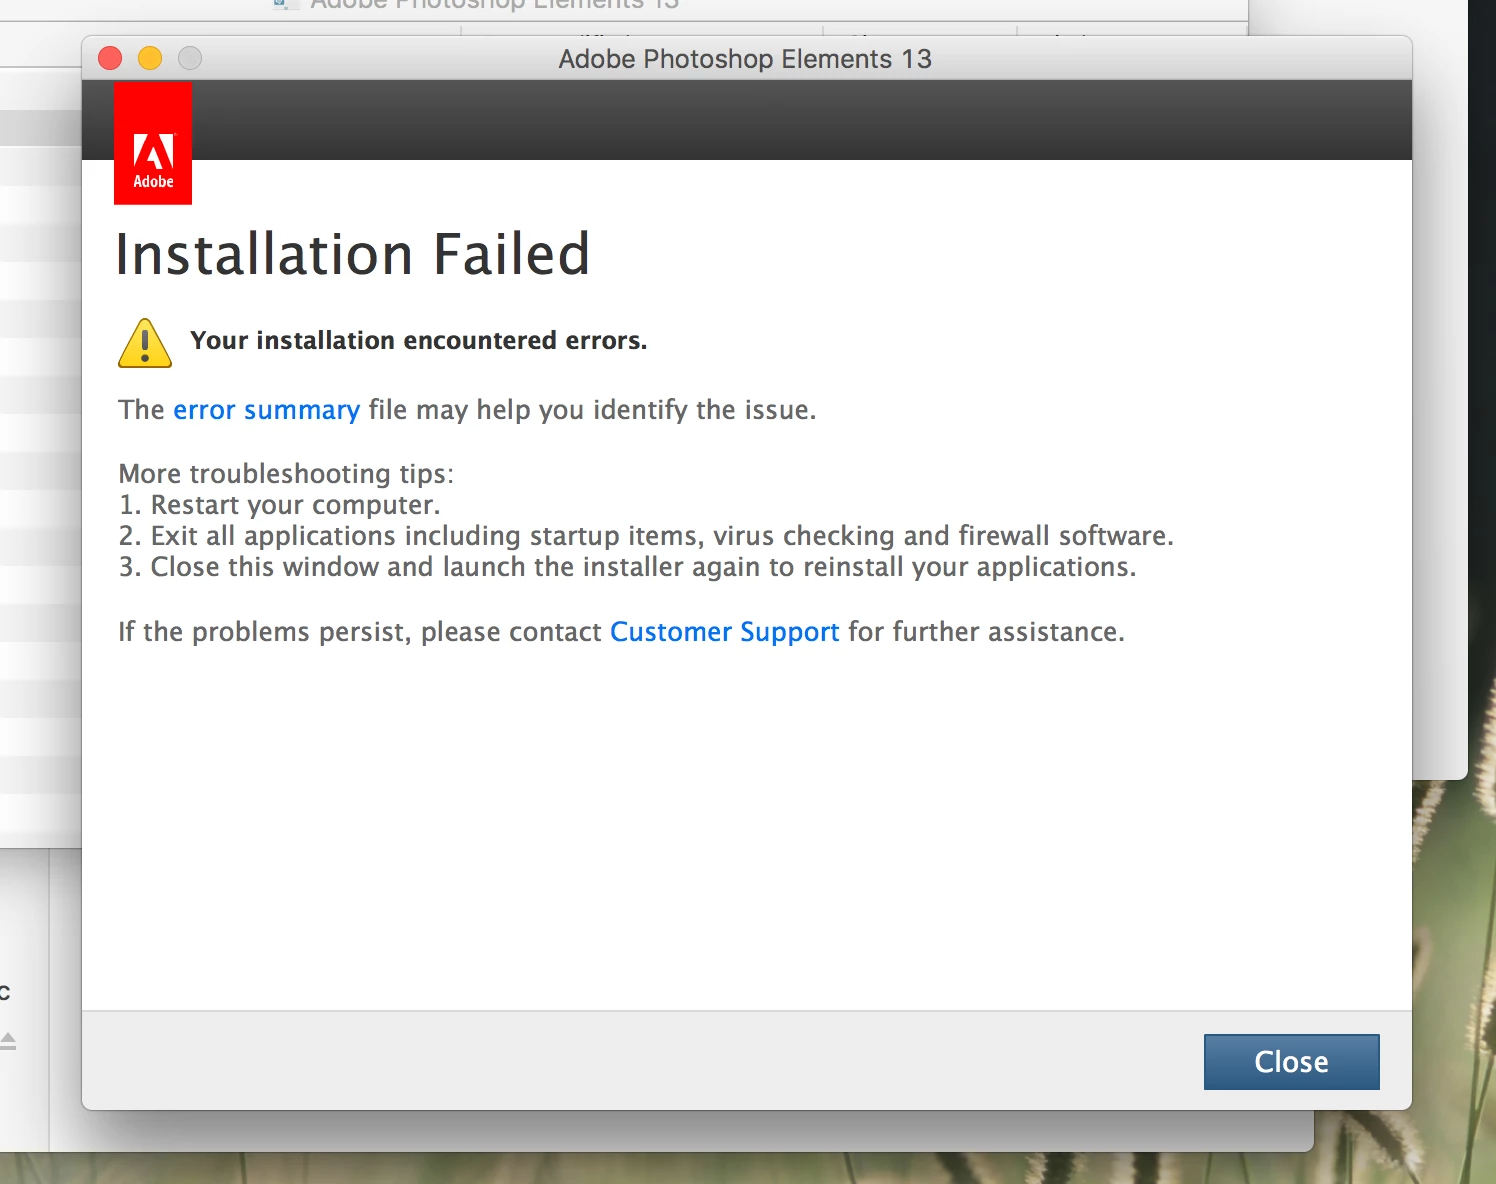Click the red Adobe logo

(153, 143)
